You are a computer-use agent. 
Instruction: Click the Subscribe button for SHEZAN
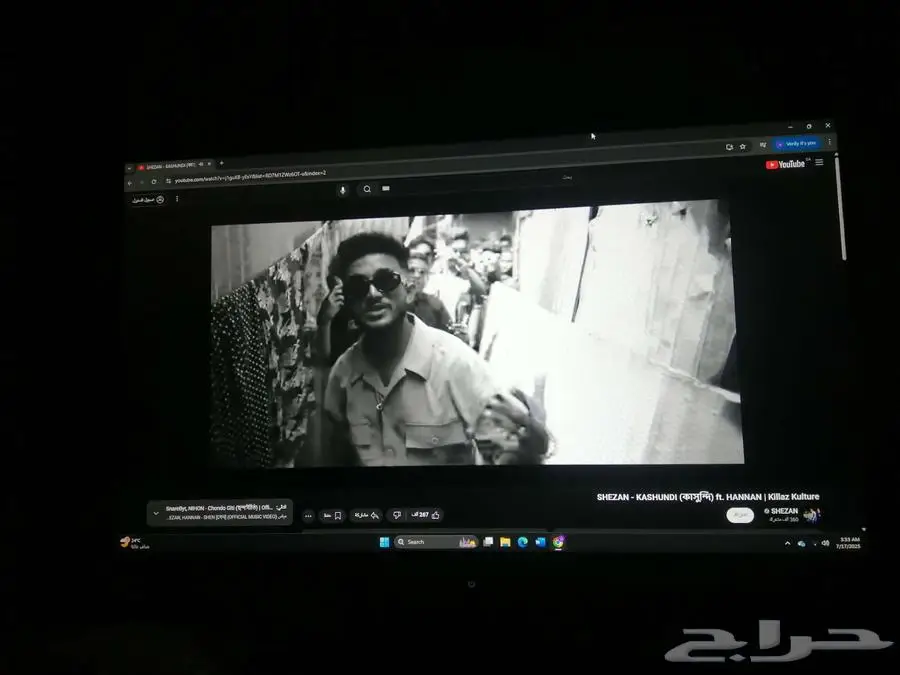pos(740,515)
